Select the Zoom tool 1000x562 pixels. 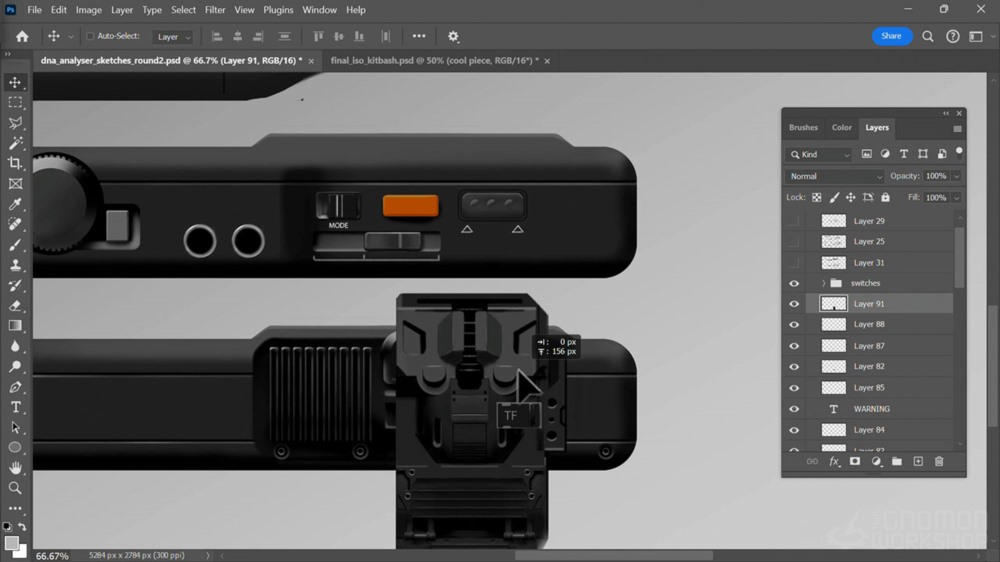coord(15,489)
